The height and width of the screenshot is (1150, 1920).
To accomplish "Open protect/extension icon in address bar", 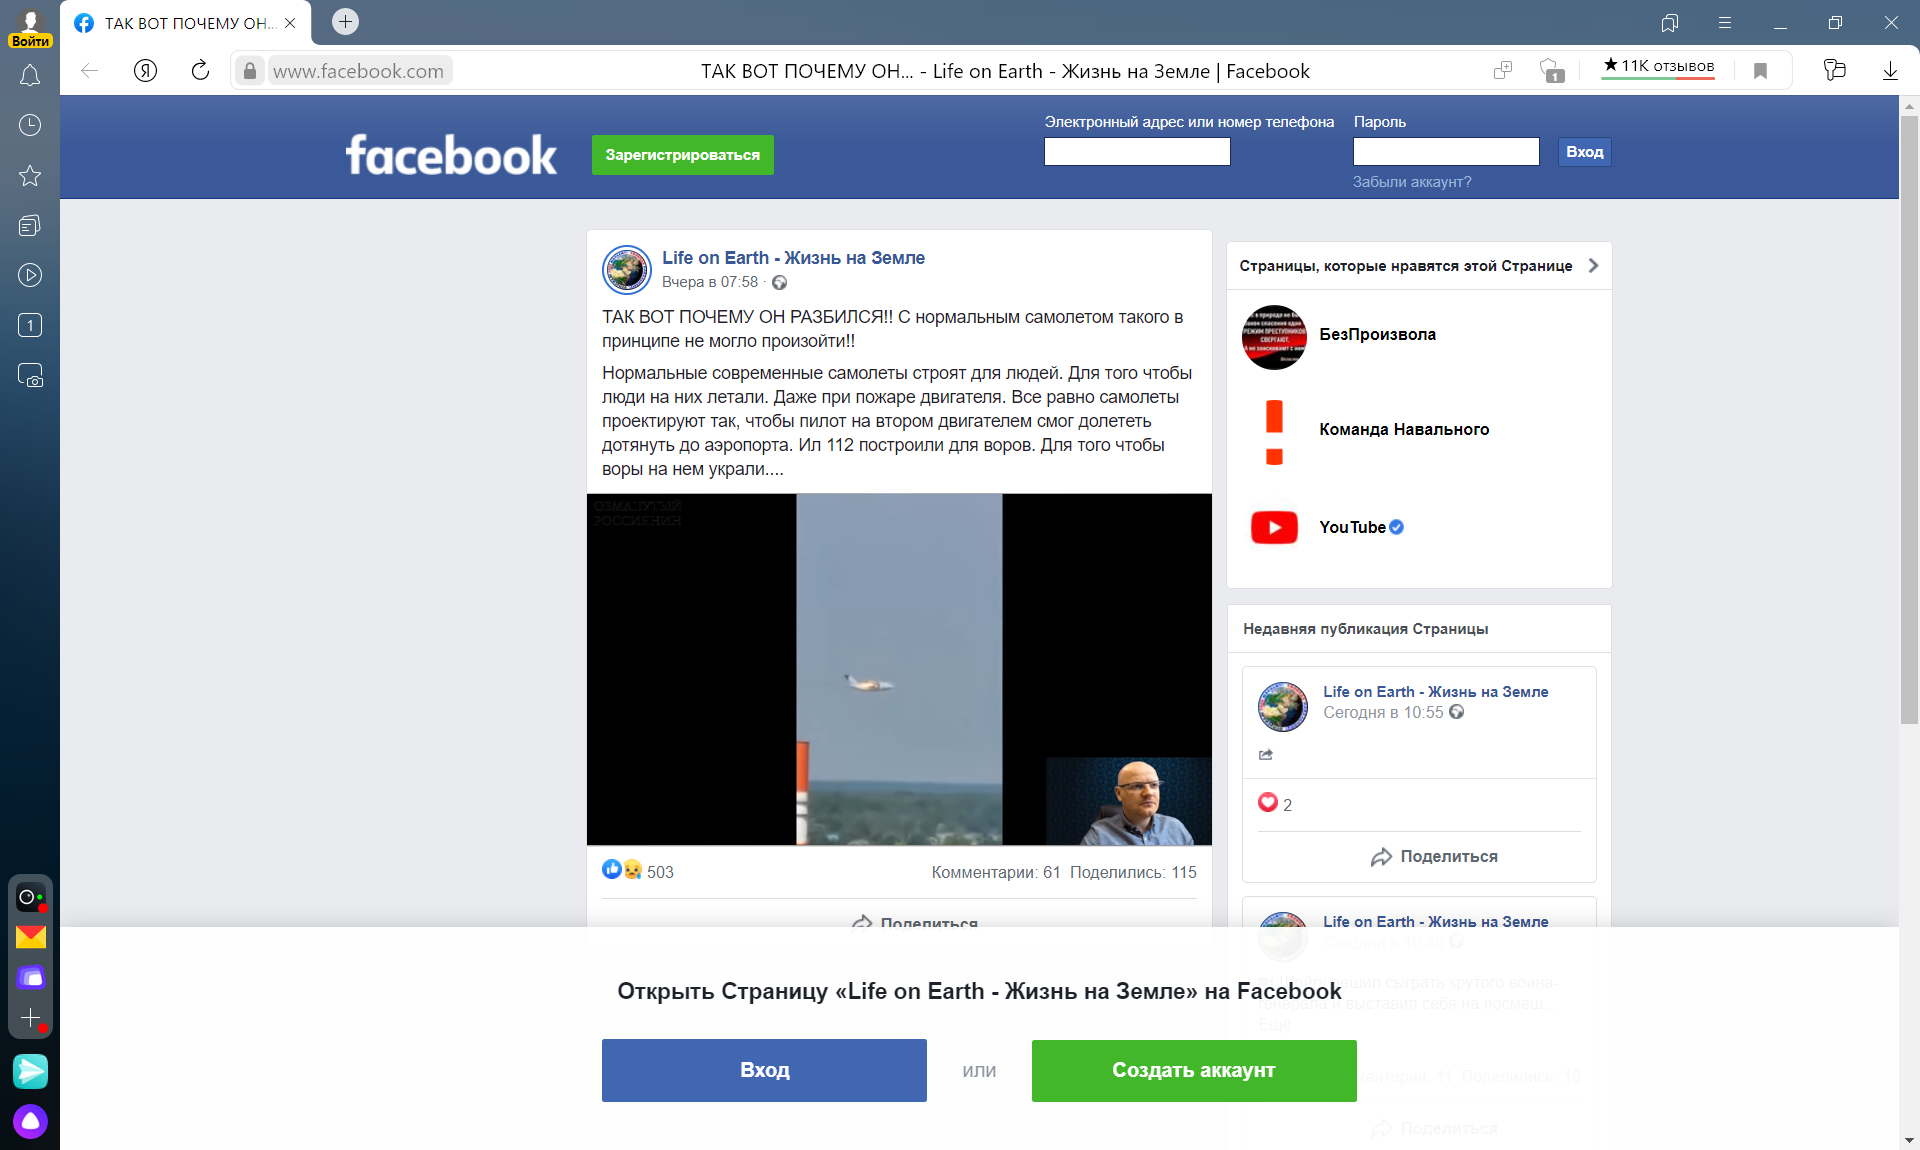I will pos(1551,70).
